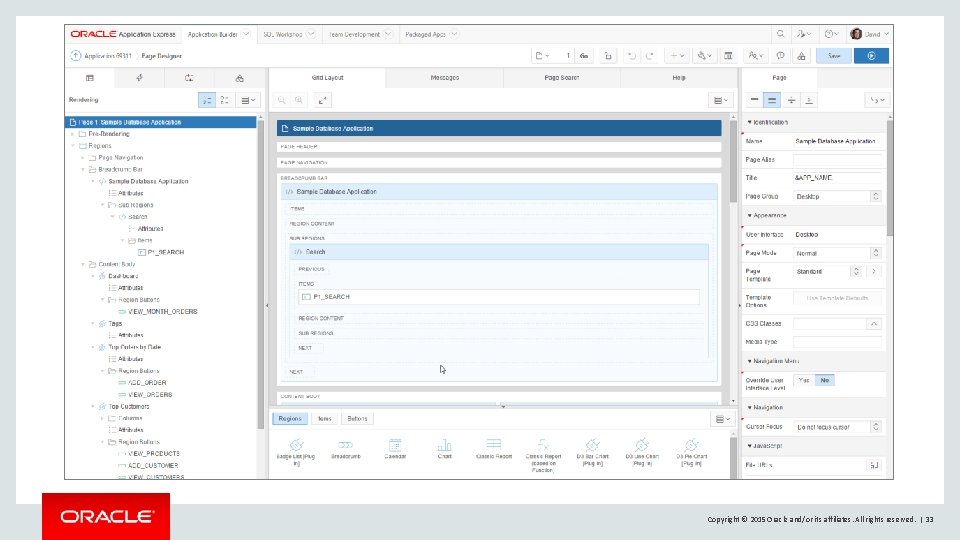Screen dimensions: 960x540
Task: Set Override User Interface Level to Yes
Action: pyautogui.click(x=804, y=380)
